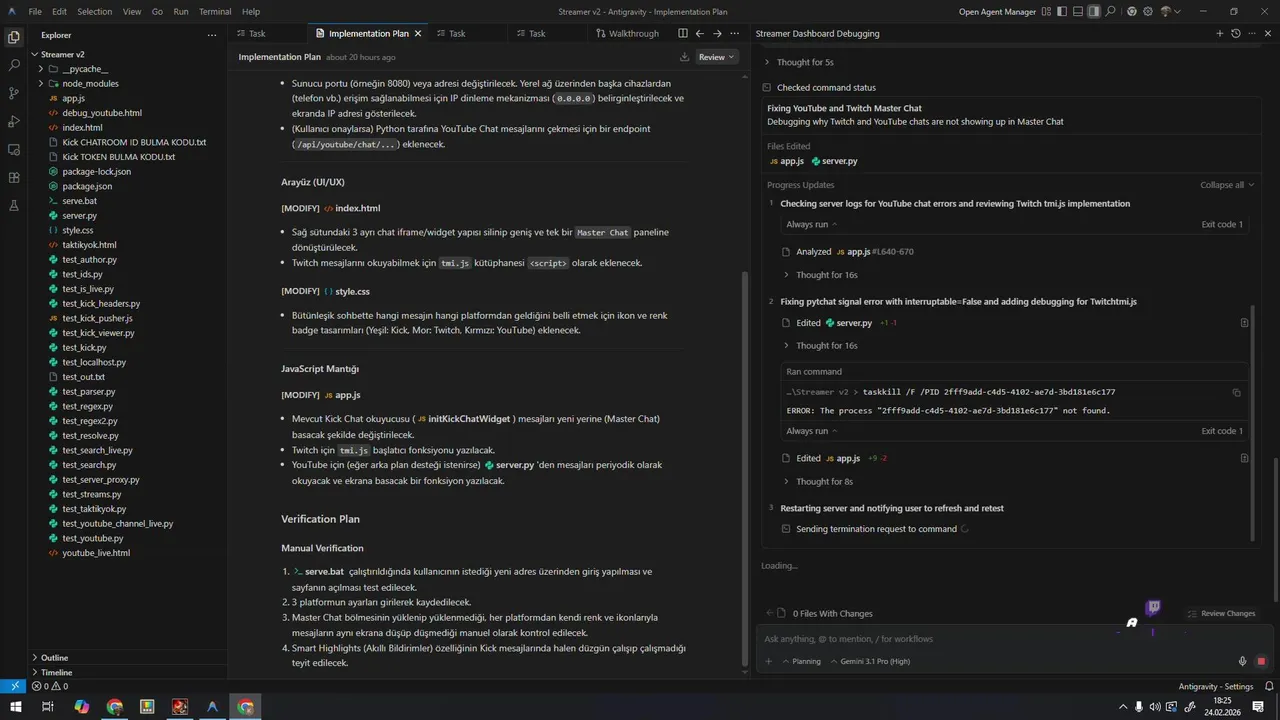Toggle the primary side bar layout icon

click(1062, 12)
